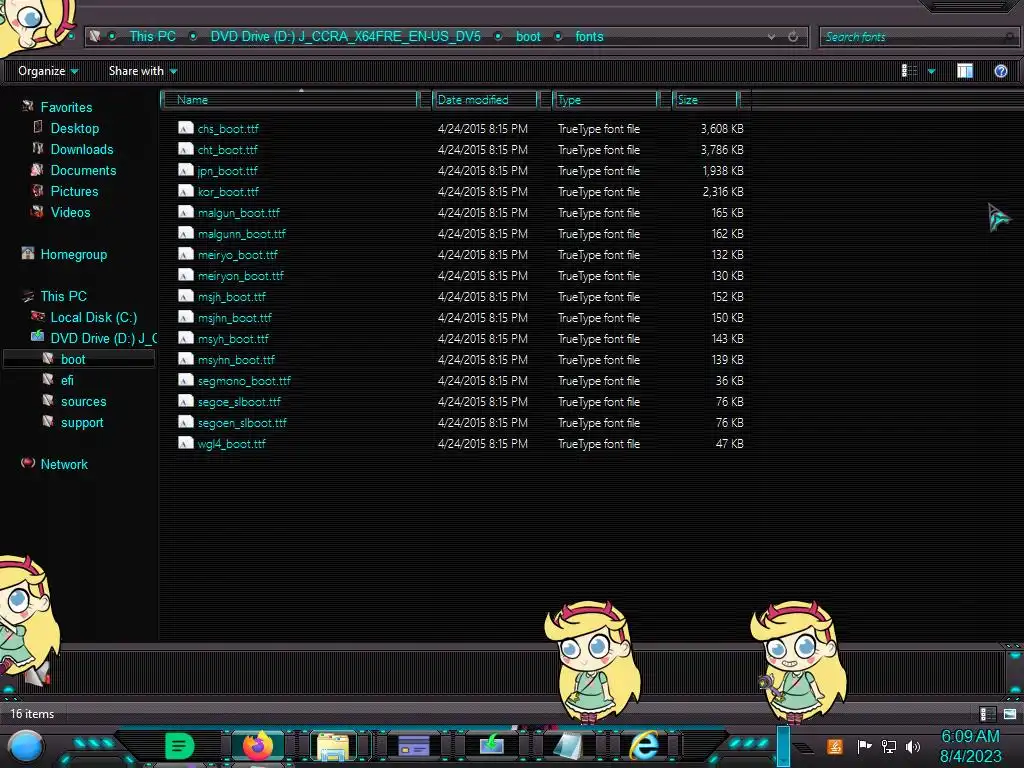1024x768 pixels.
Task: Select file name meiryon_boot.ttf
Action: coord(240,276)
